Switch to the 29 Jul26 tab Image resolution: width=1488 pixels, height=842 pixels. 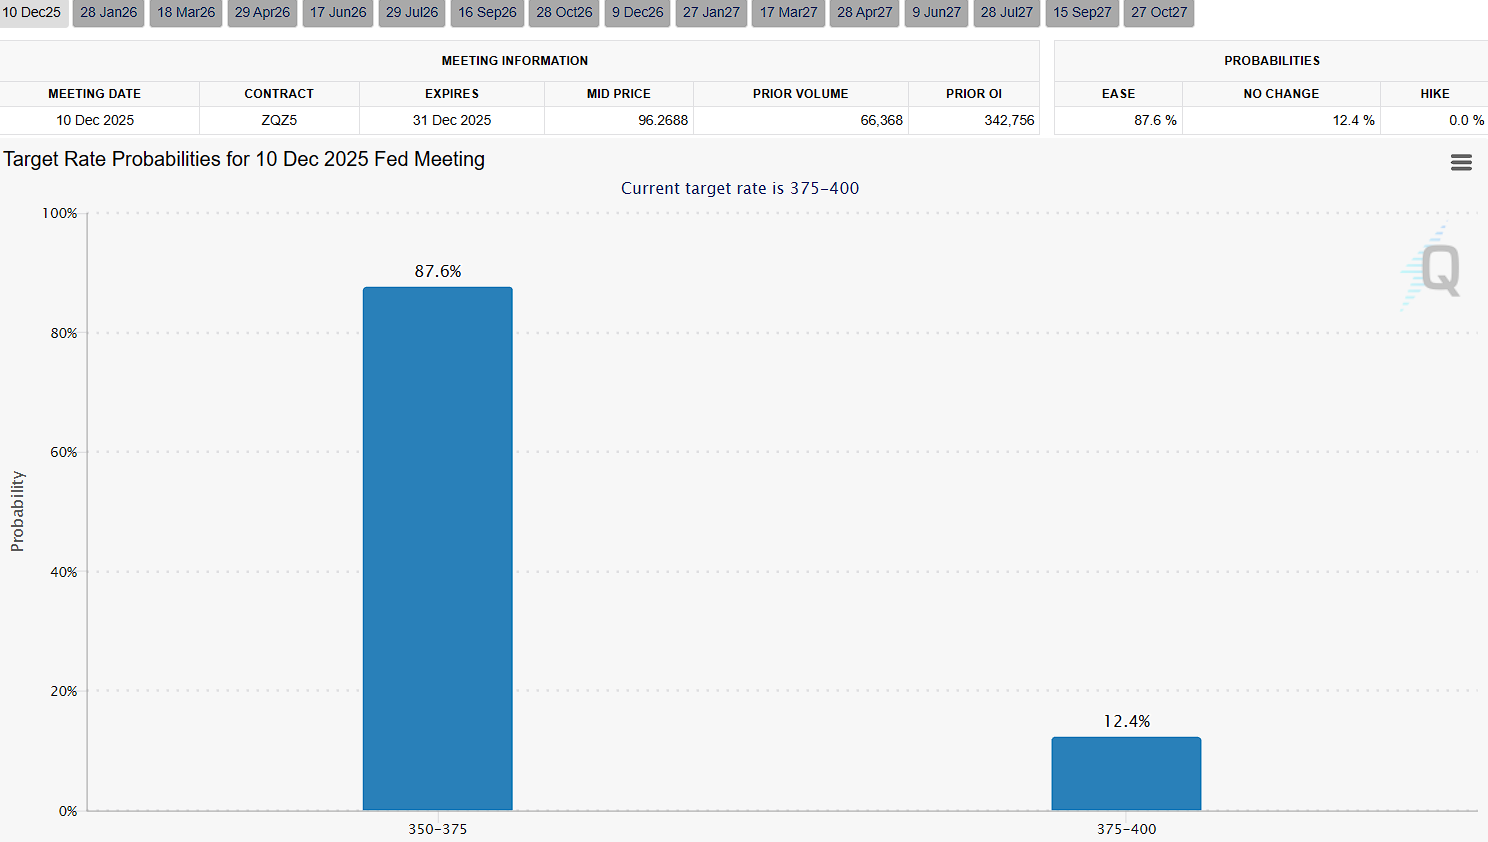[412, 13]
